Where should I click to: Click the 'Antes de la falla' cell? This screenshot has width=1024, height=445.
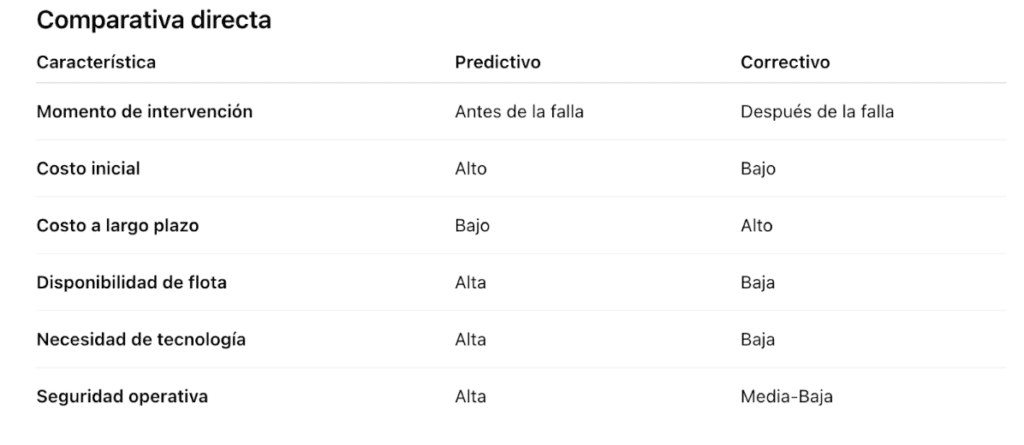pos(519,112)
